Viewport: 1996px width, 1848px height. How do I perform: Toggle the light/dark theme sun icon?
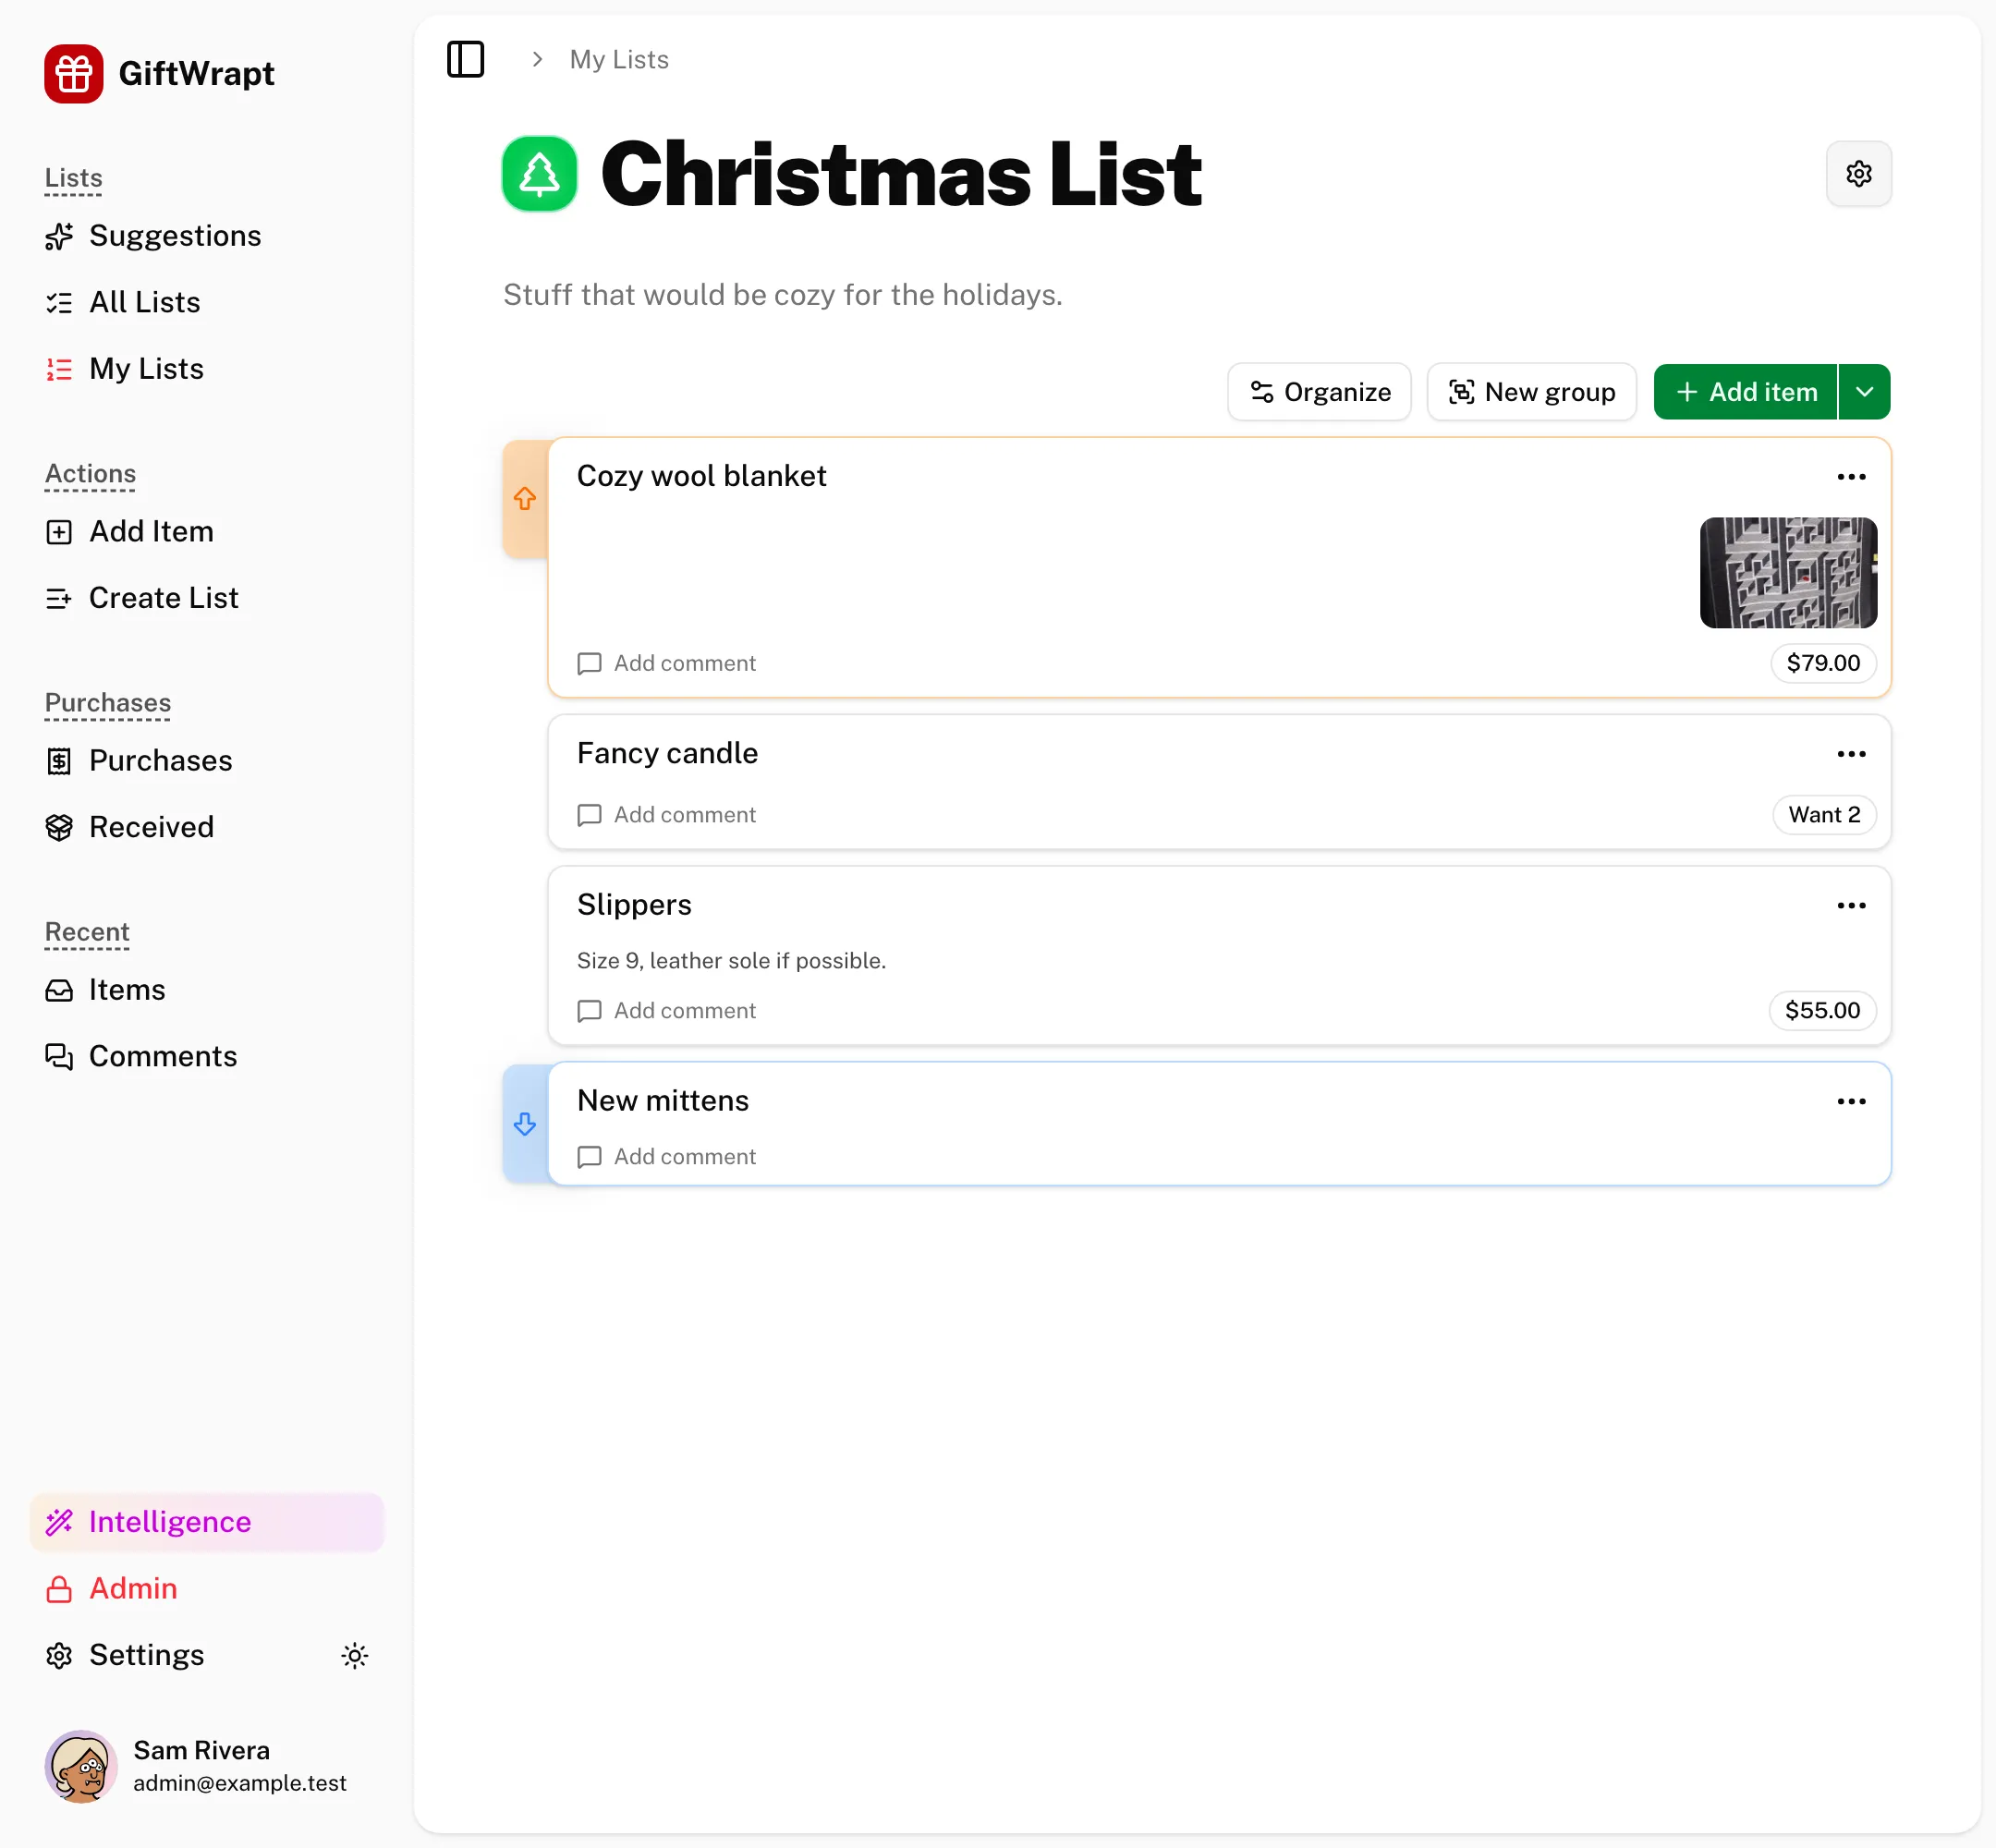[x=354, y=1656]
